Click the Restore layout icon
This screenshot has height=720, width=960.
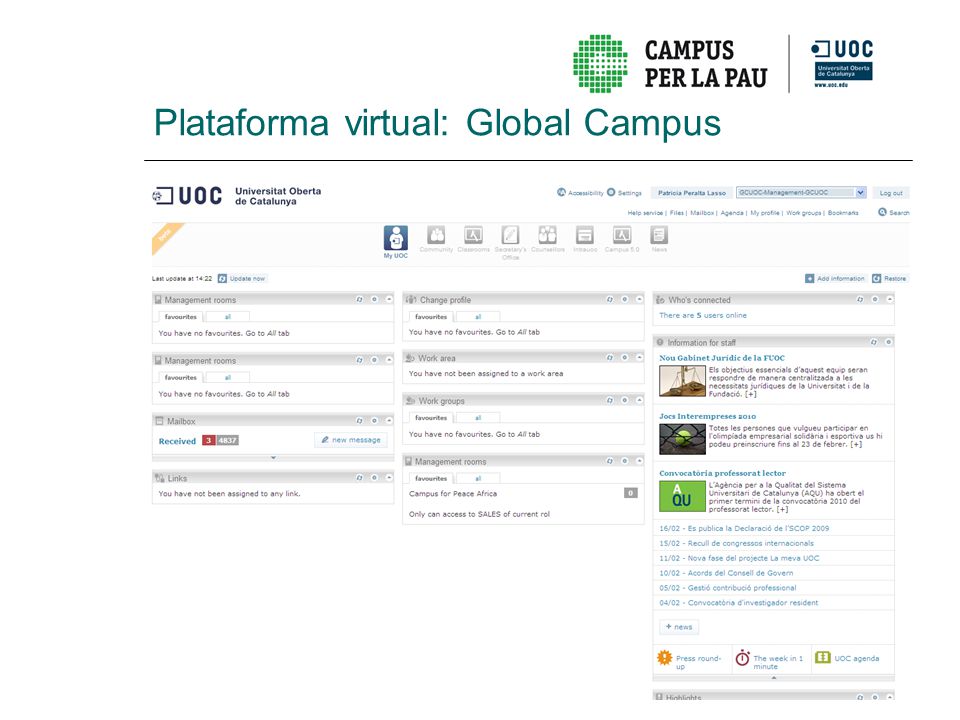[877, 279]
